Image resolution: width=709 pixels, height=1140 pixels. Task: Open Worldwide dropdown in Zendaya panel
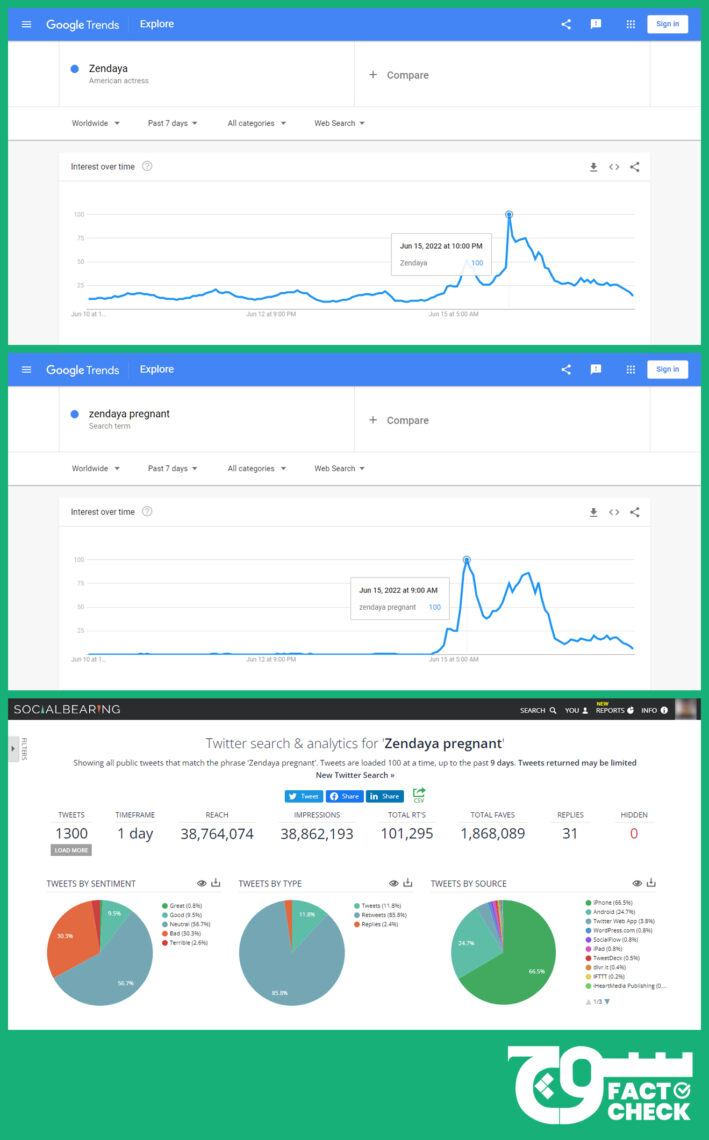95,124
